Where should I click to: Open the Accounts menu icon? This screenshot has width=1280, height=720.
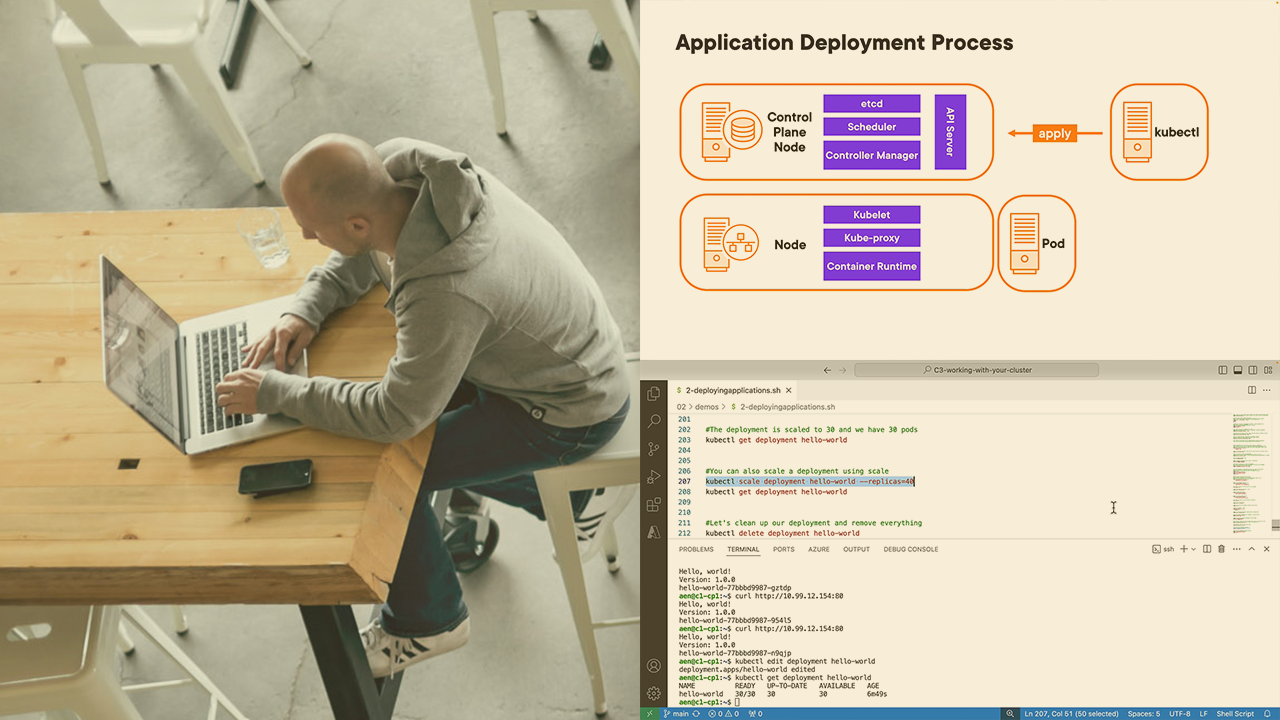click(x=654, y=666)
